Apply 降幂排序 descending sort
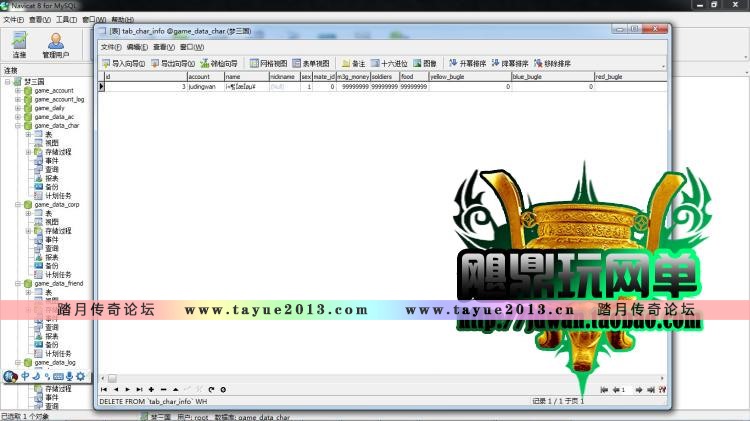The height and width of the screenshot is (421, 750). click(x=510, y=63)
